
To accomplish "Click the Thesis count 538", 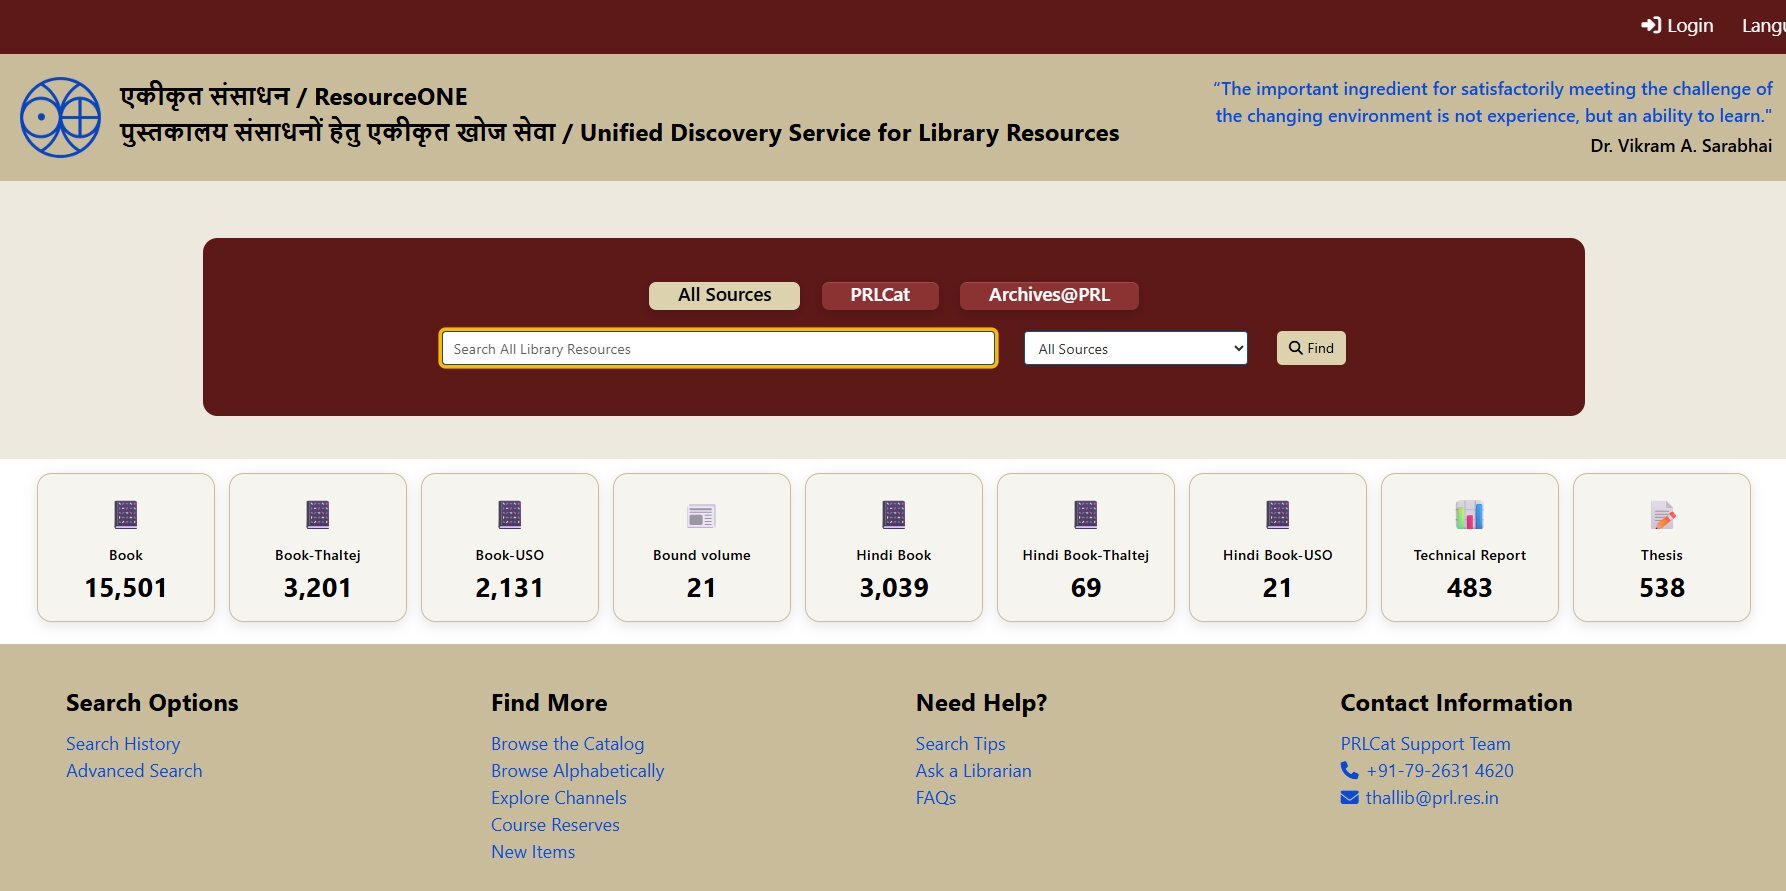I will pos(1662,588).
